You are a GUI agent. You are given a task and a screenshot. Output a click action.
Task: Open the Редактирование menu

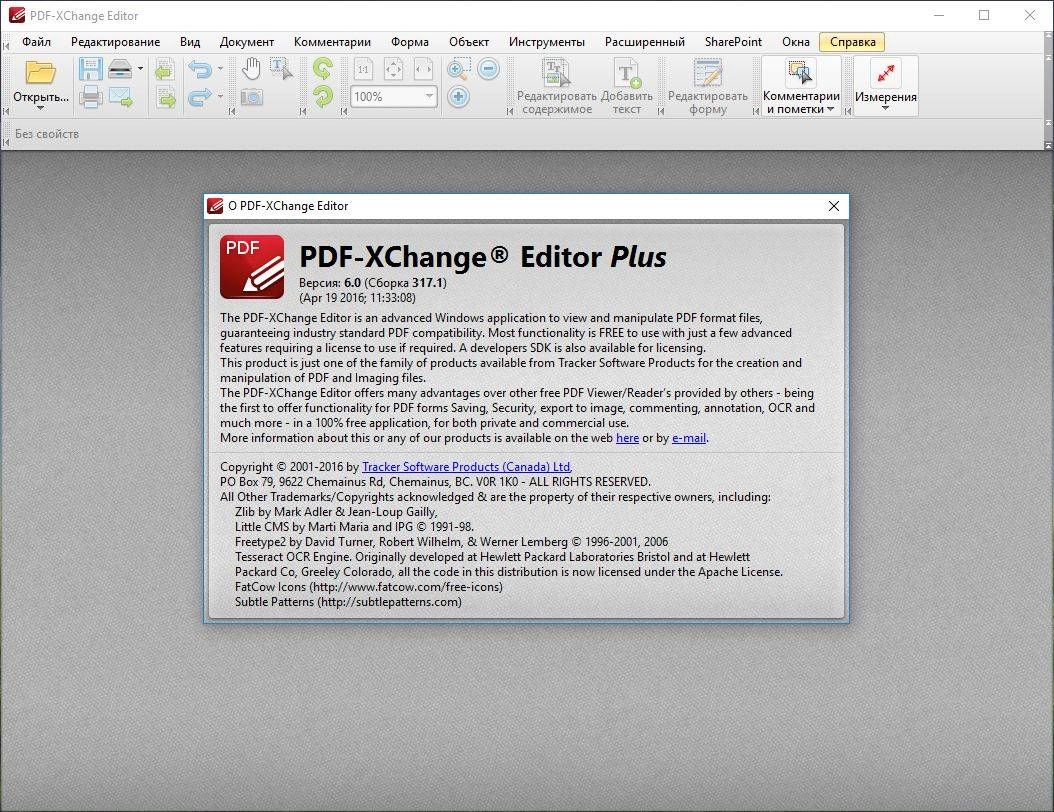coord(116,42)
